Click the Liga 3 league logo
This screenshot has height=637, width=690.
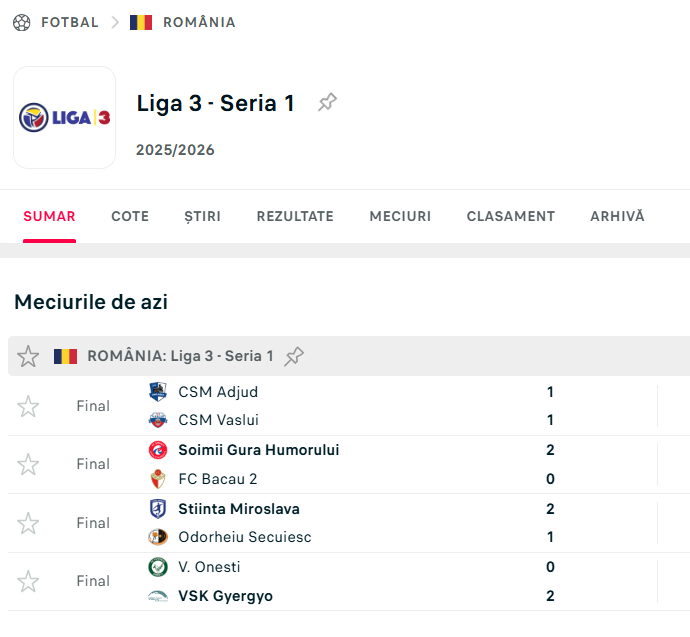(65, 118)
